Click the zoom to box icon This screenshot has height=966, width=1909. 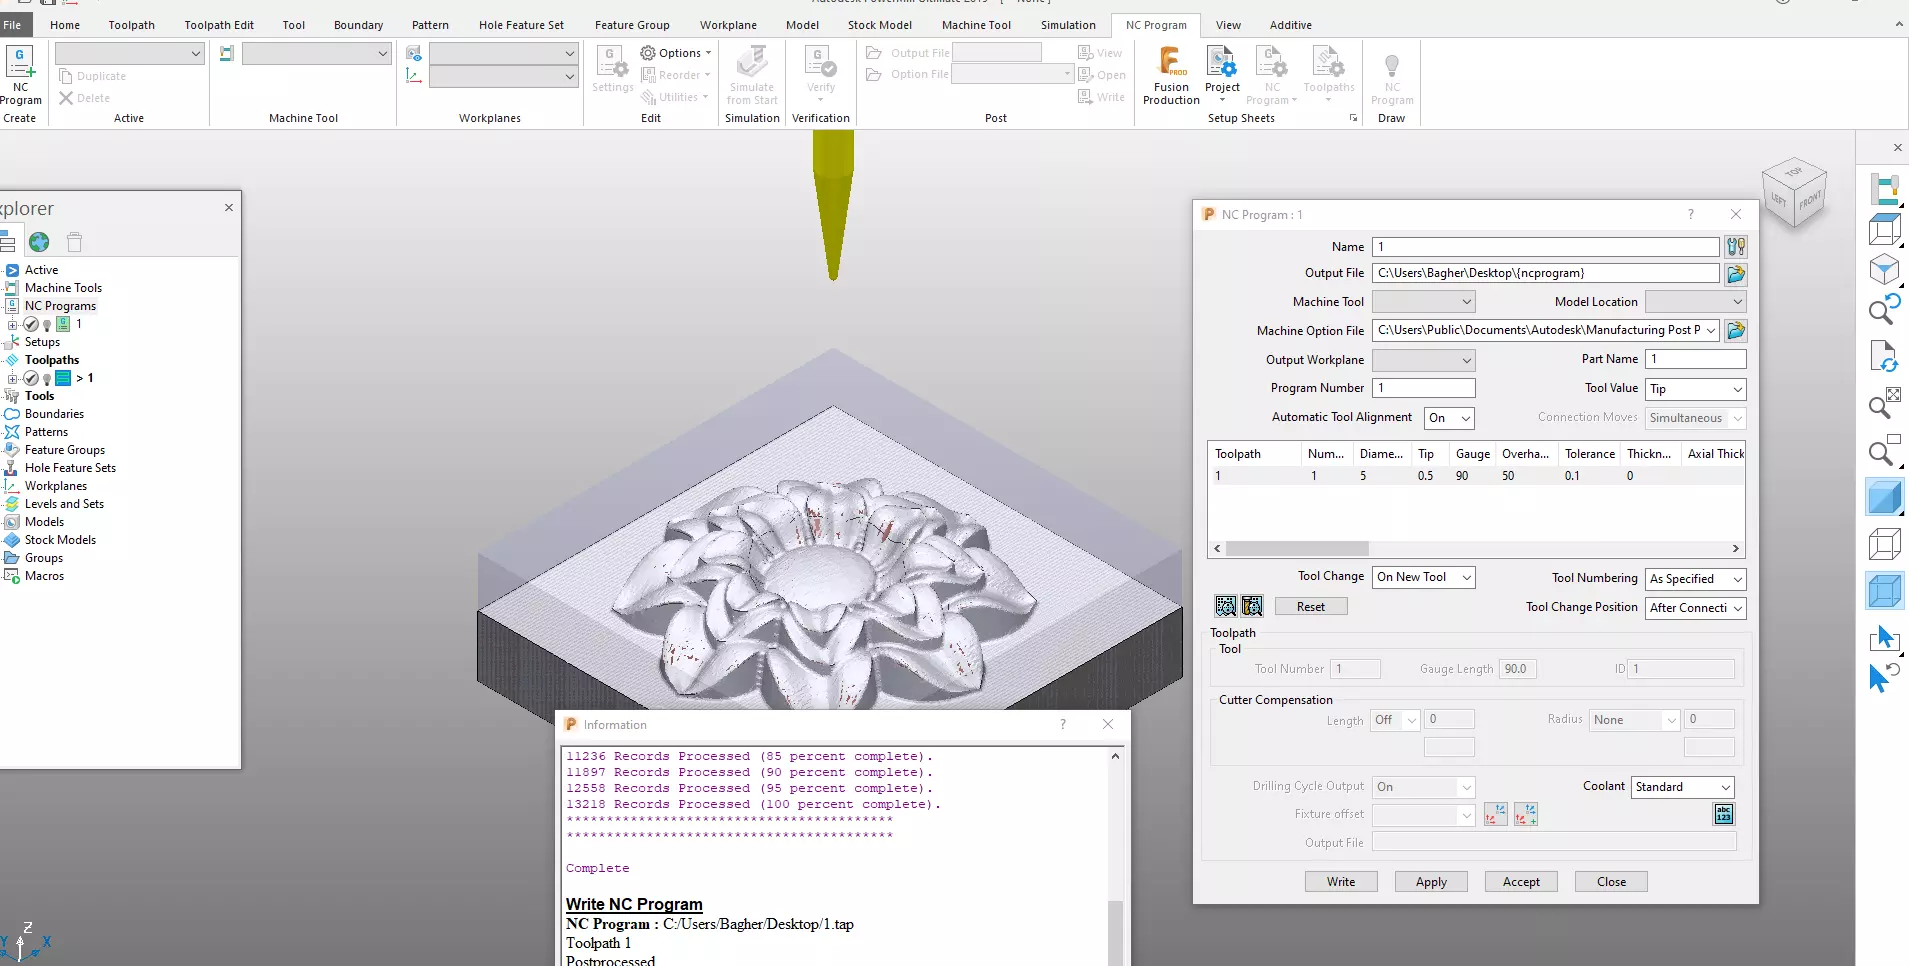point(1885,451)
